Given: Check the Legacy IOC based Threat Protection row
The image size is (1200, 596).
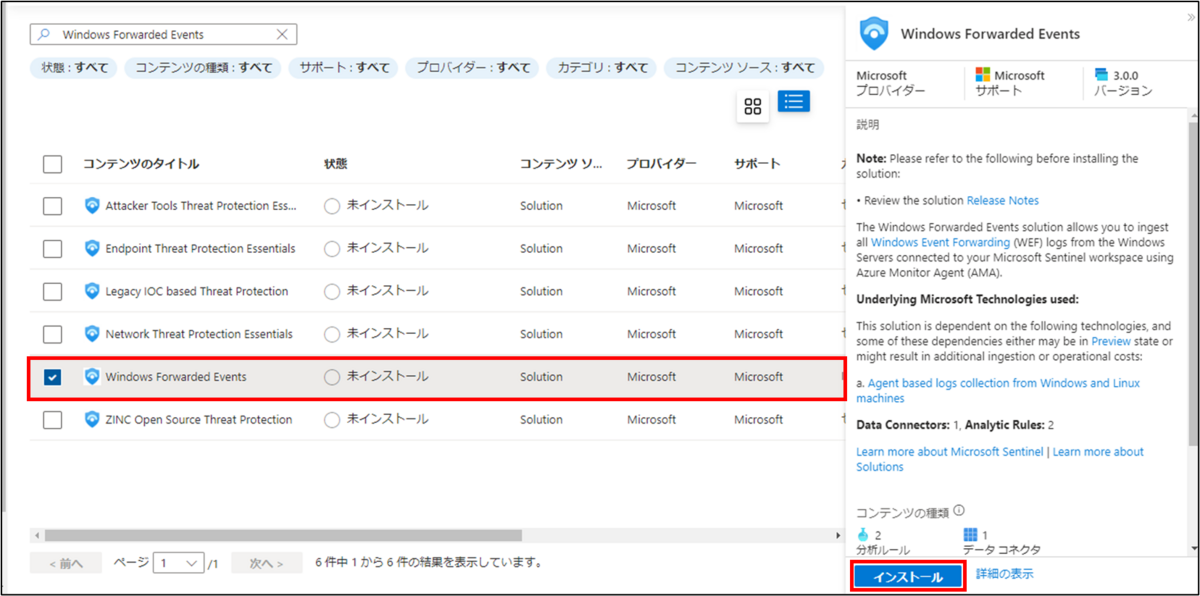Looking at the screenshot, I should click(53, 291).
